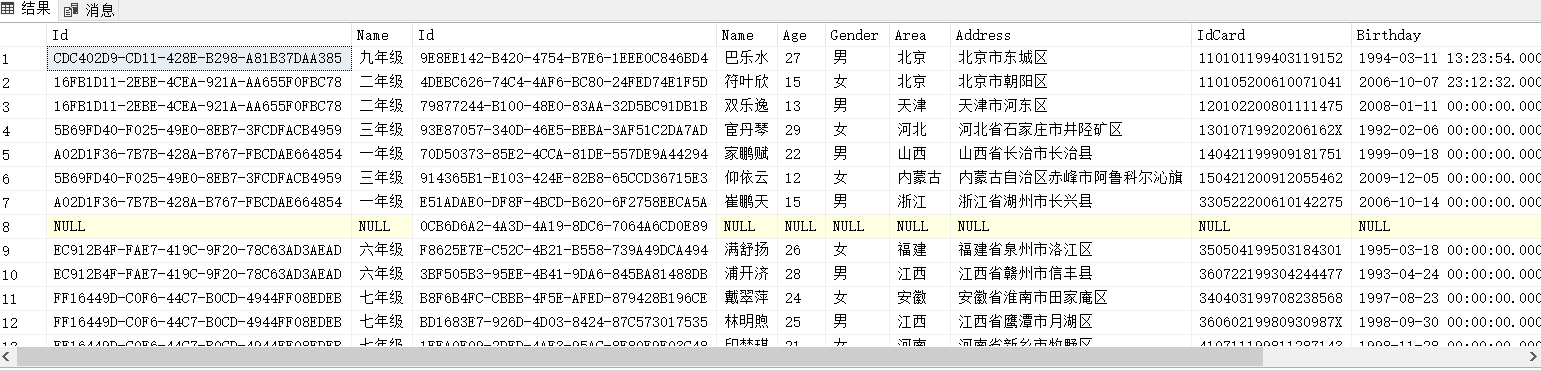Click the name cell 双乐逸

point(746,107)
